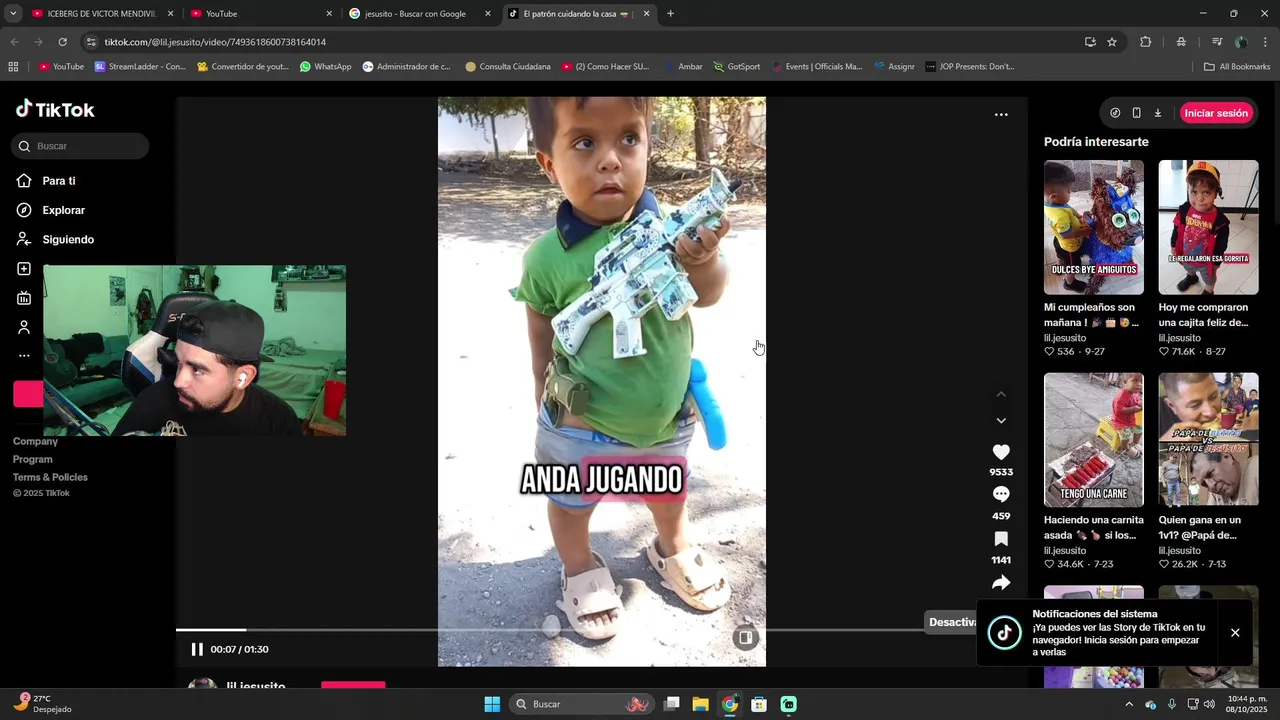Open the comments with 459 count
Screen dimensions: 1280x720
1001,494
